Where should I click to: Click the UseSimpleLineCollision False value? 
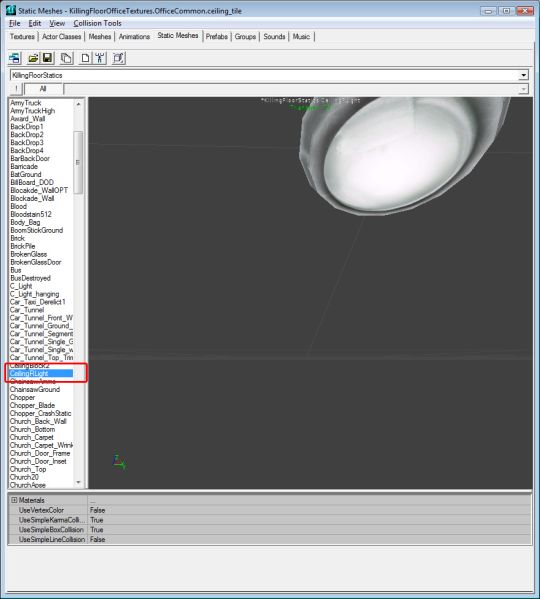pos(97,539)
